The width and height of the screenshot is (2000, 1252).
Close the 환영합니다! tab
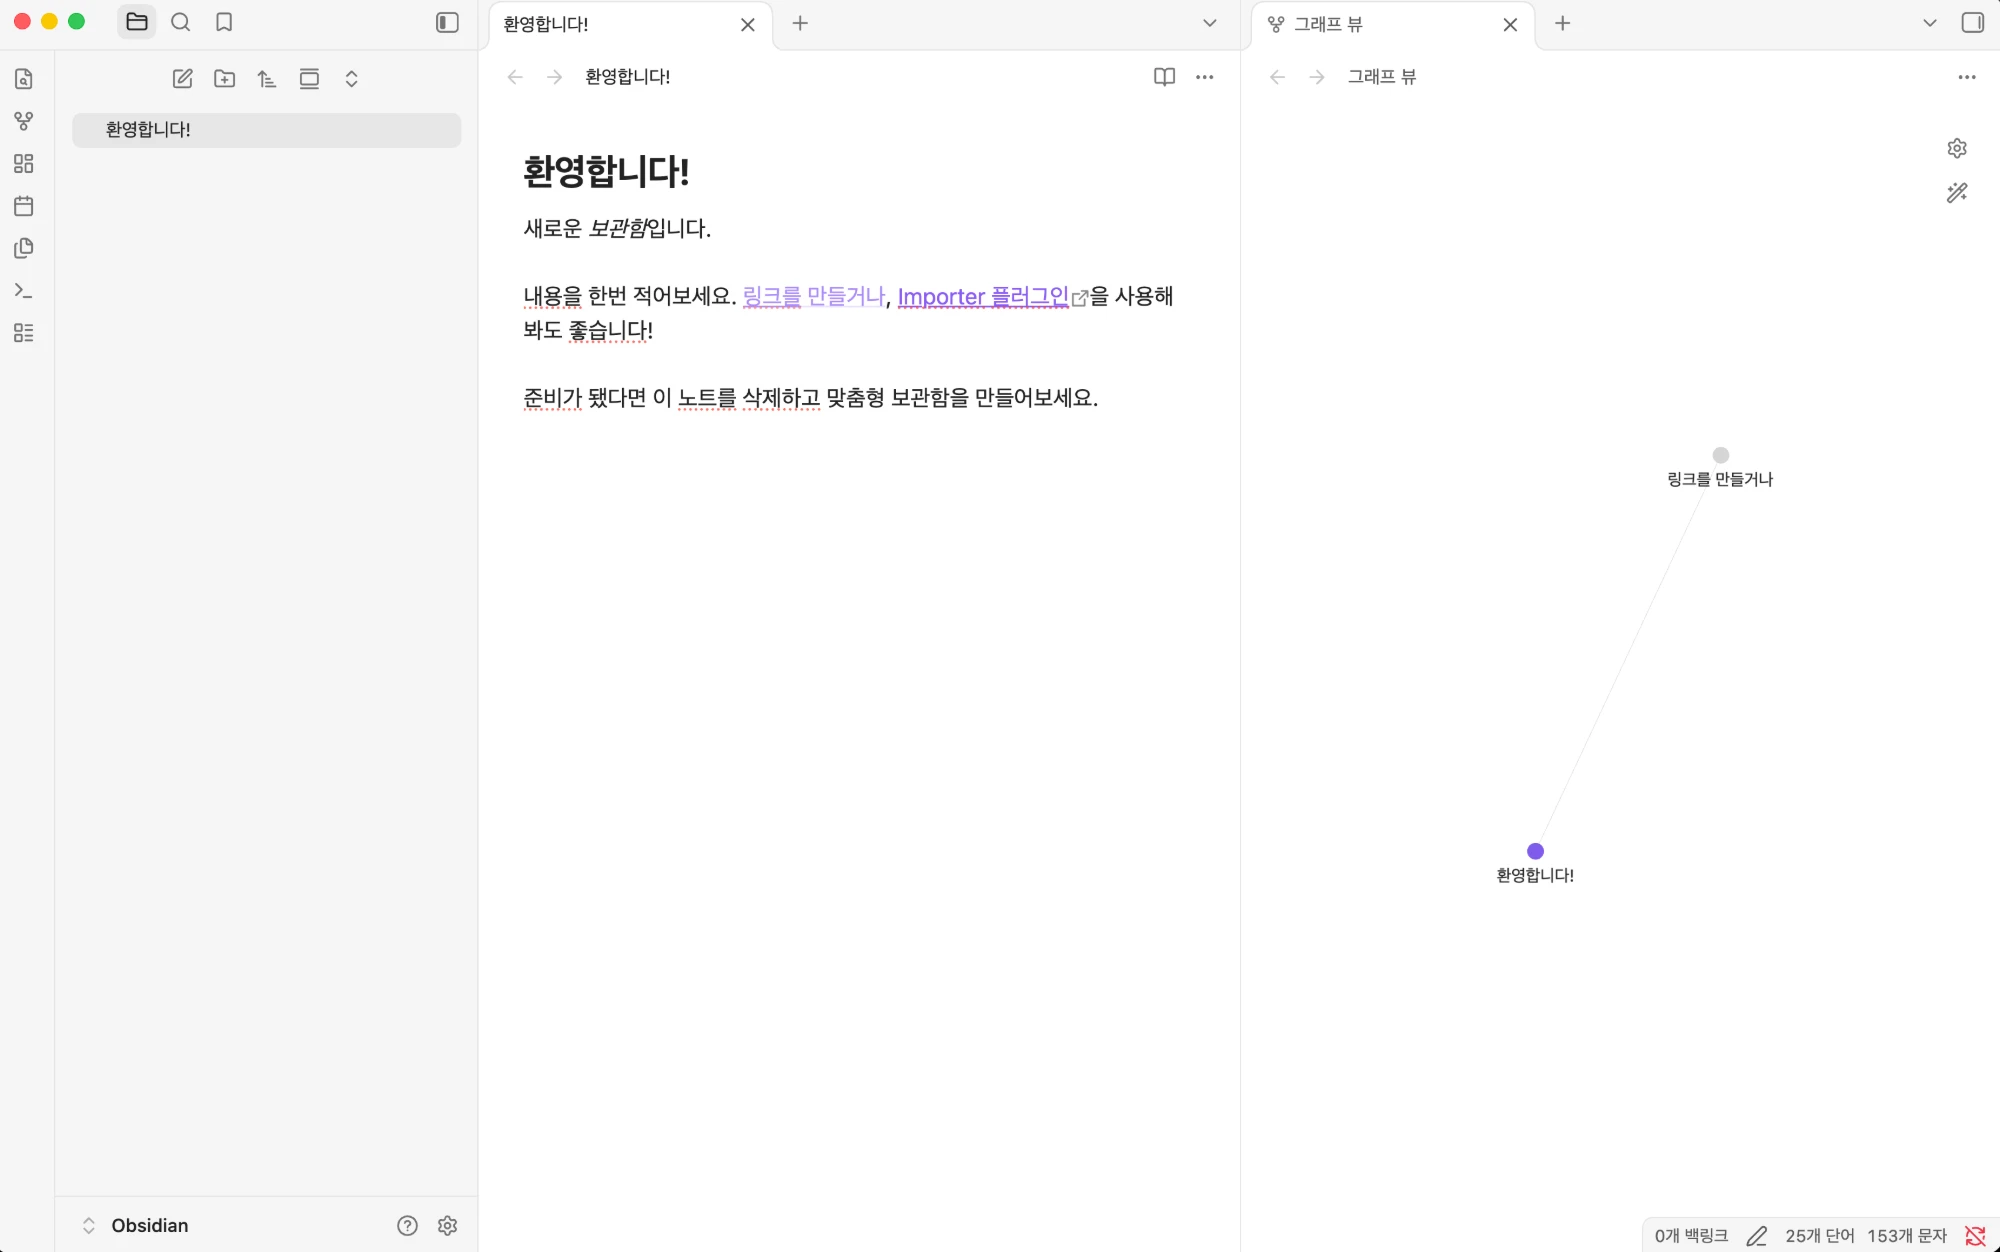pos(747,24)
